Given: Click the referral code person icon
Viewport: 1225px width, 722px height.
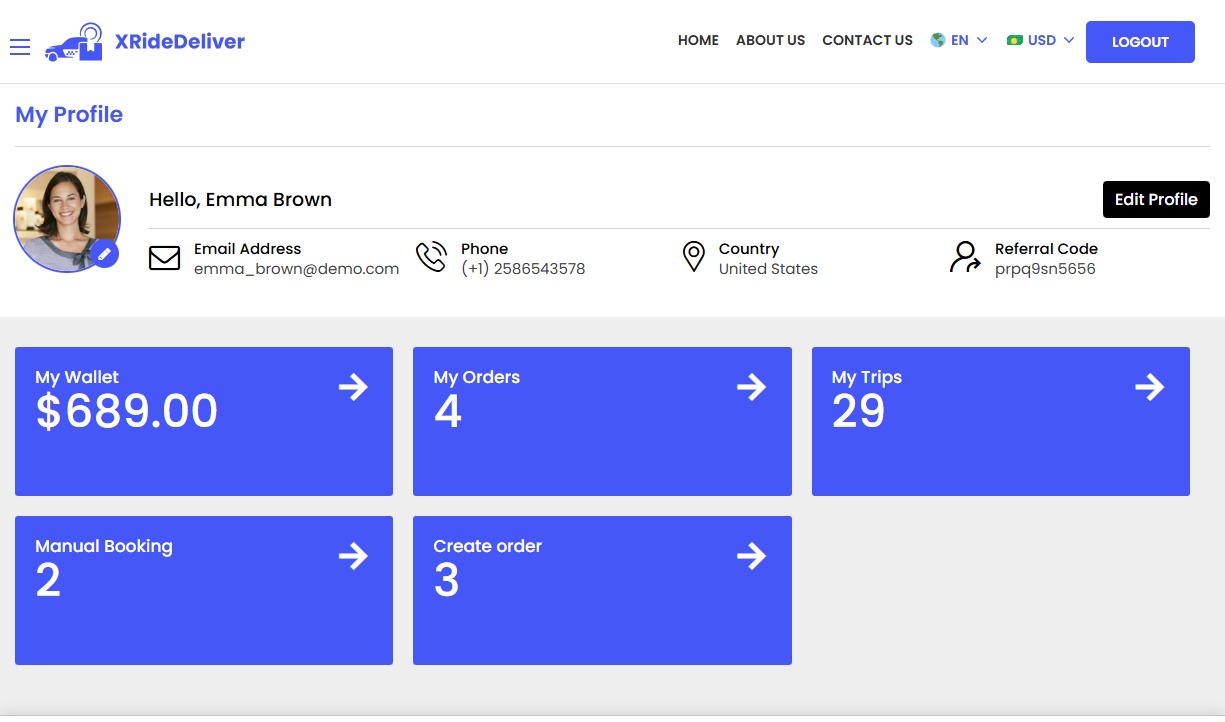Looking at the screenshot, I should (964, 257).
